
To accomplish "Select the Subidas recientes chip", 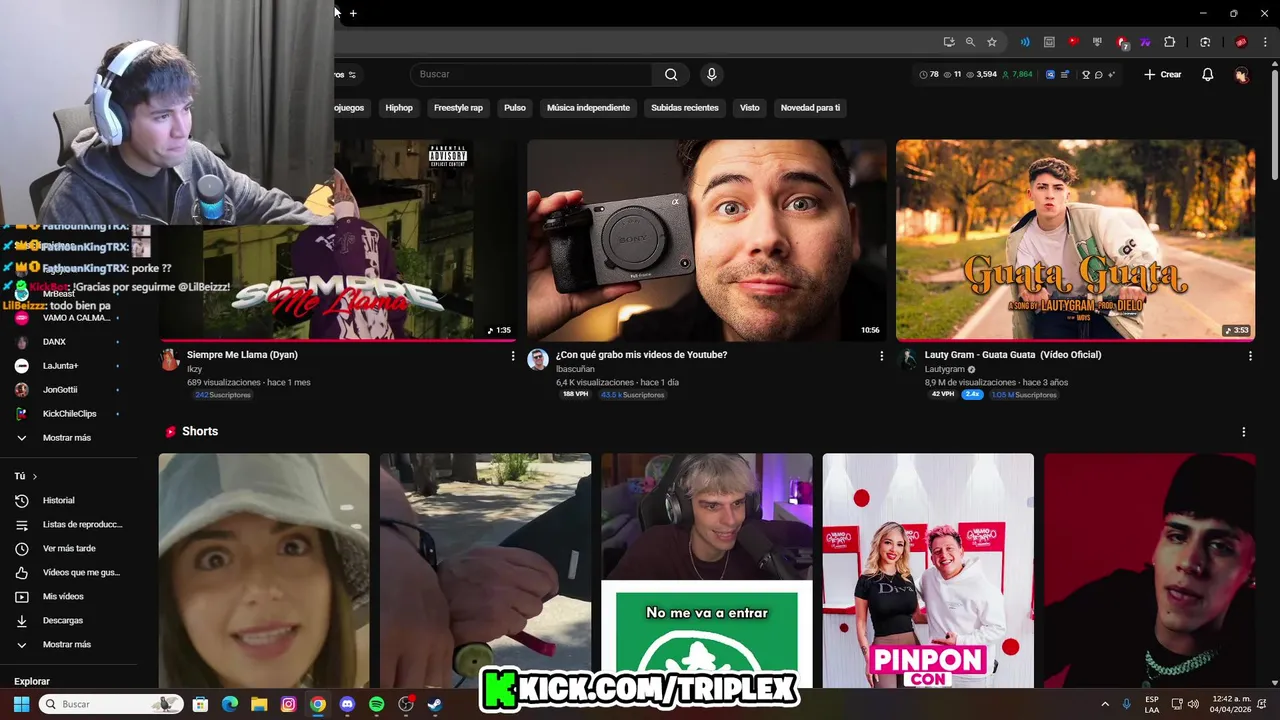I will (685, 108).
